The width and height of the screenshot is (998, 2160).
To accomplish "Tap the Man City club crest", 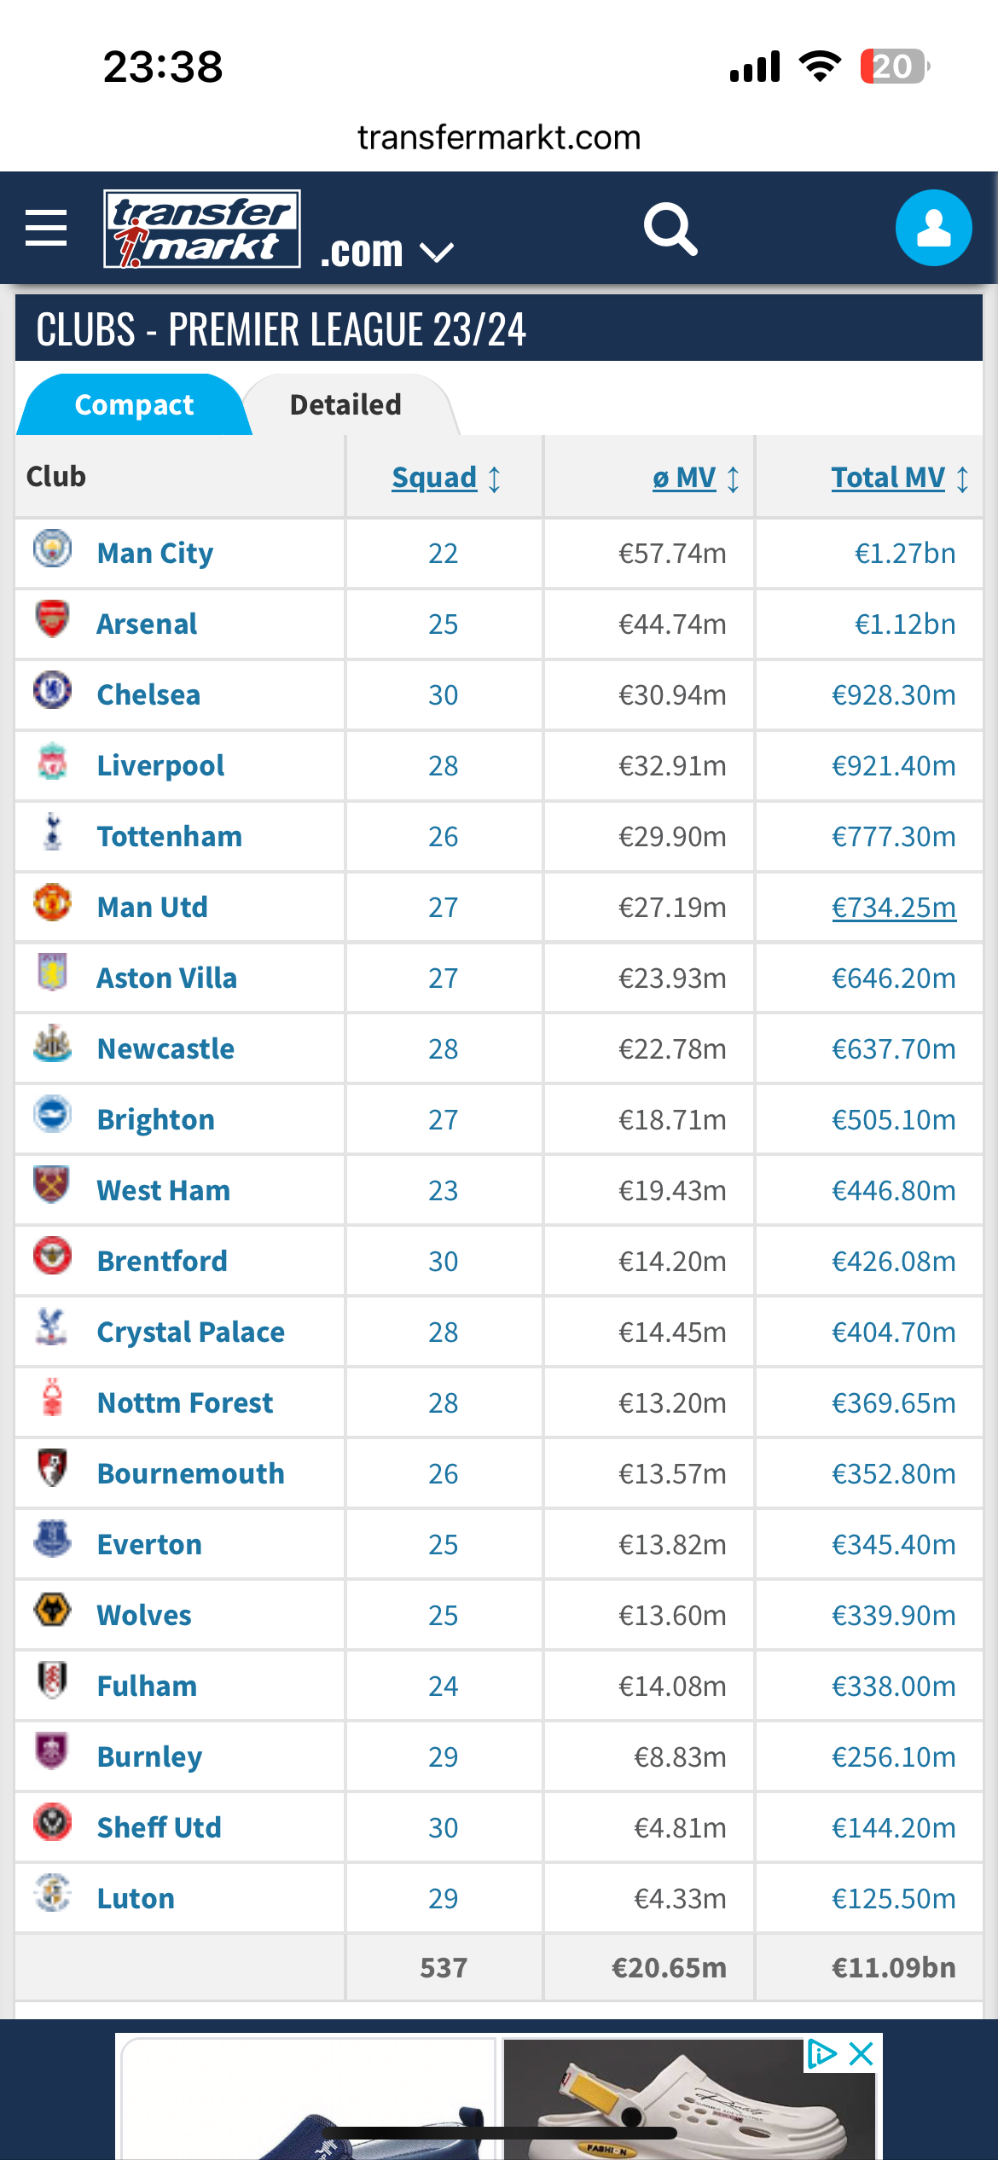I will [x=52, y=549].
